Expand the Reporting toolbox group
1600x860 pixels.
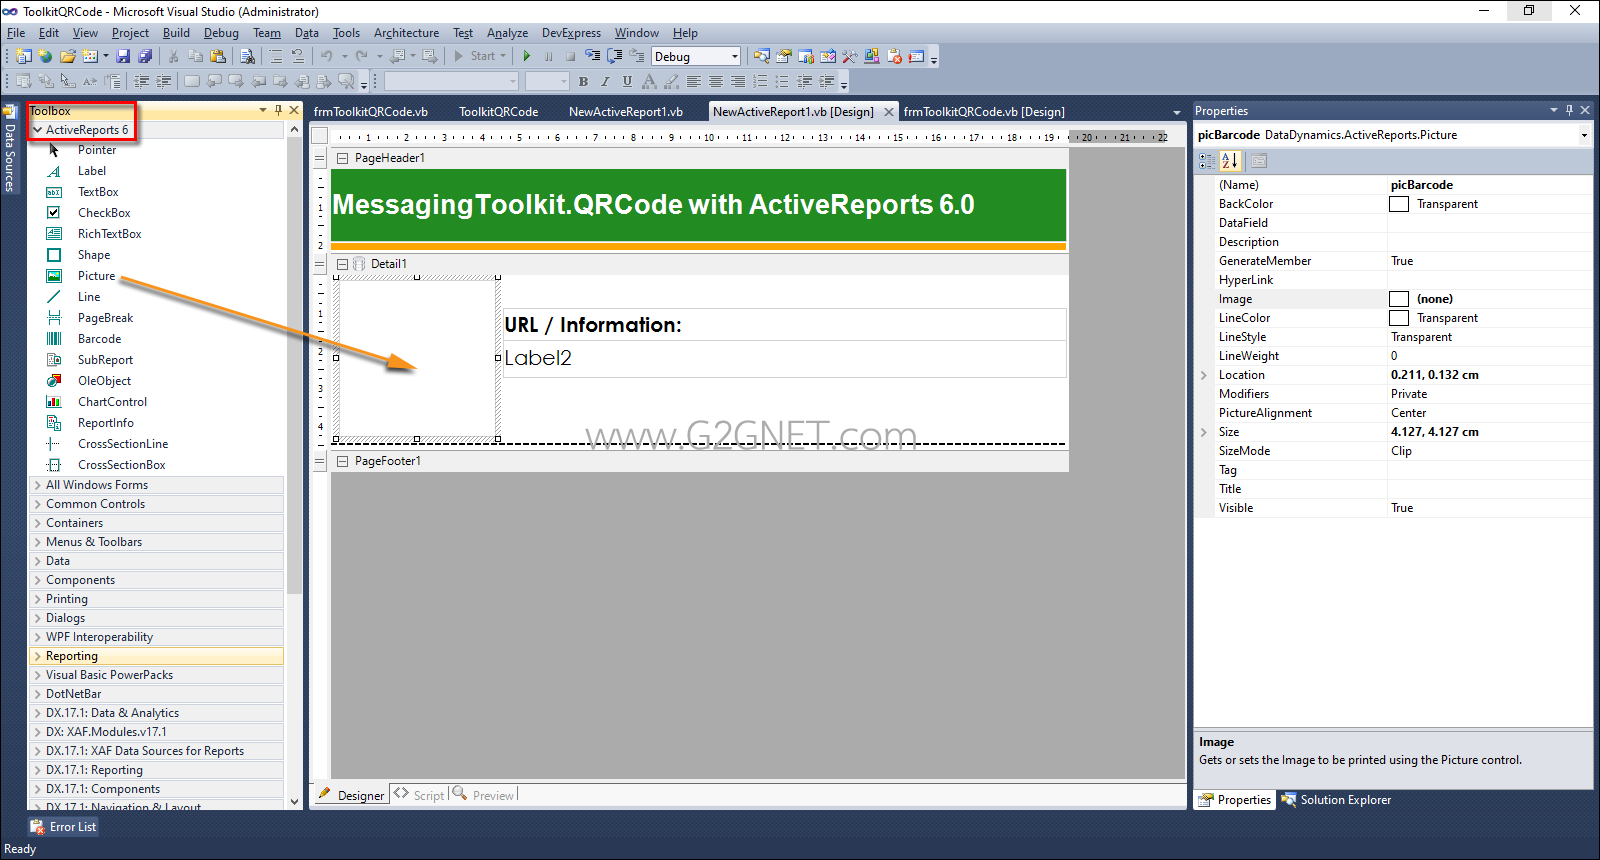tap(37, 656)
